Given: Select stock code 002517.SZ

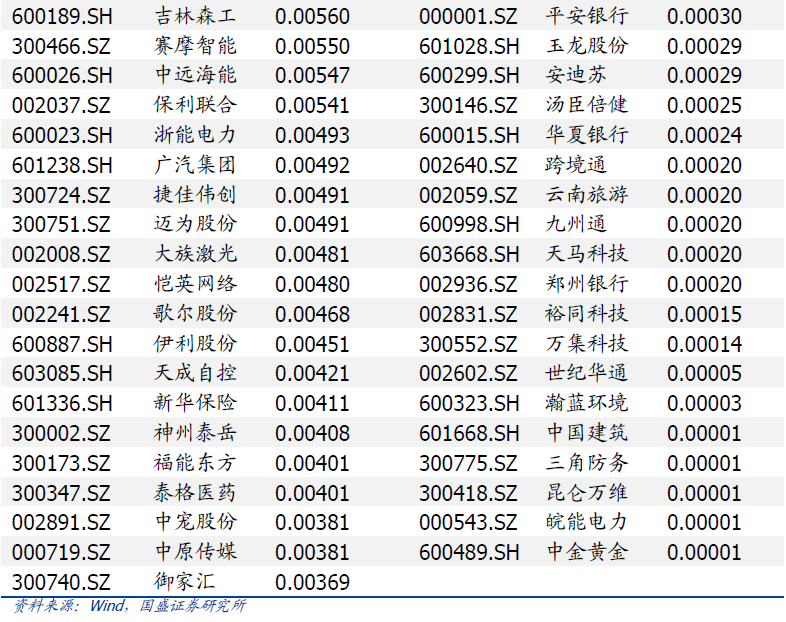Looking at the screenshot, I should click(61, 284).
